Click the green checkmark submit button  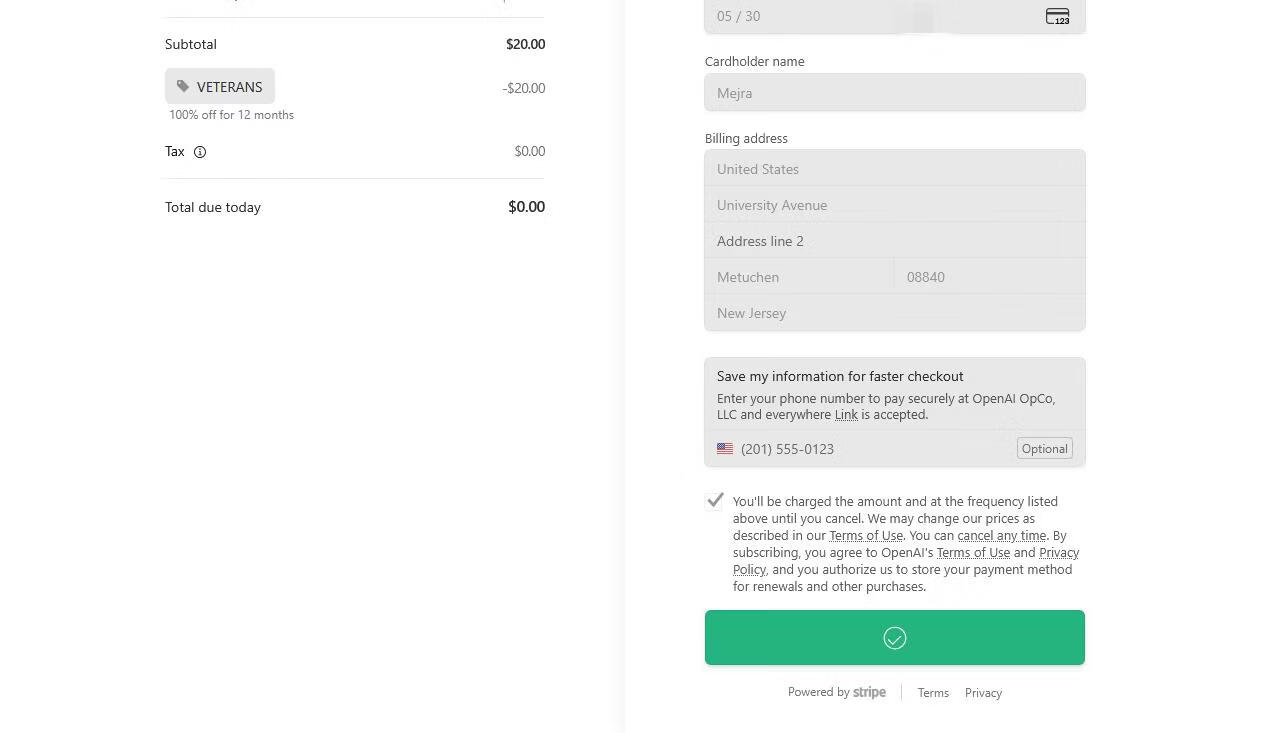(x=894, y=638)
